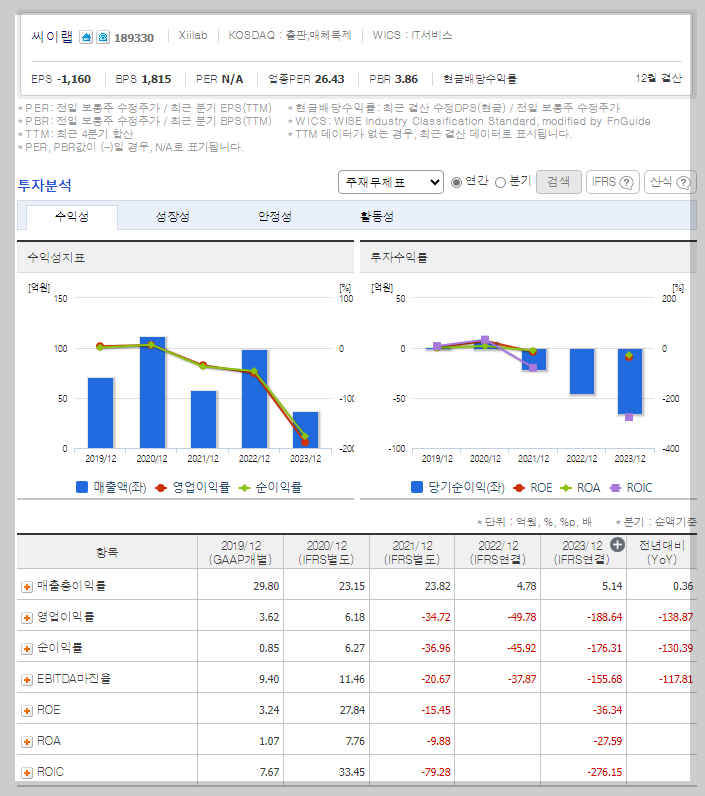The width and height of the screenshot is (705, 796).
Task: Click the 전년대비 (YoY) column header
Action: [661, 552]
